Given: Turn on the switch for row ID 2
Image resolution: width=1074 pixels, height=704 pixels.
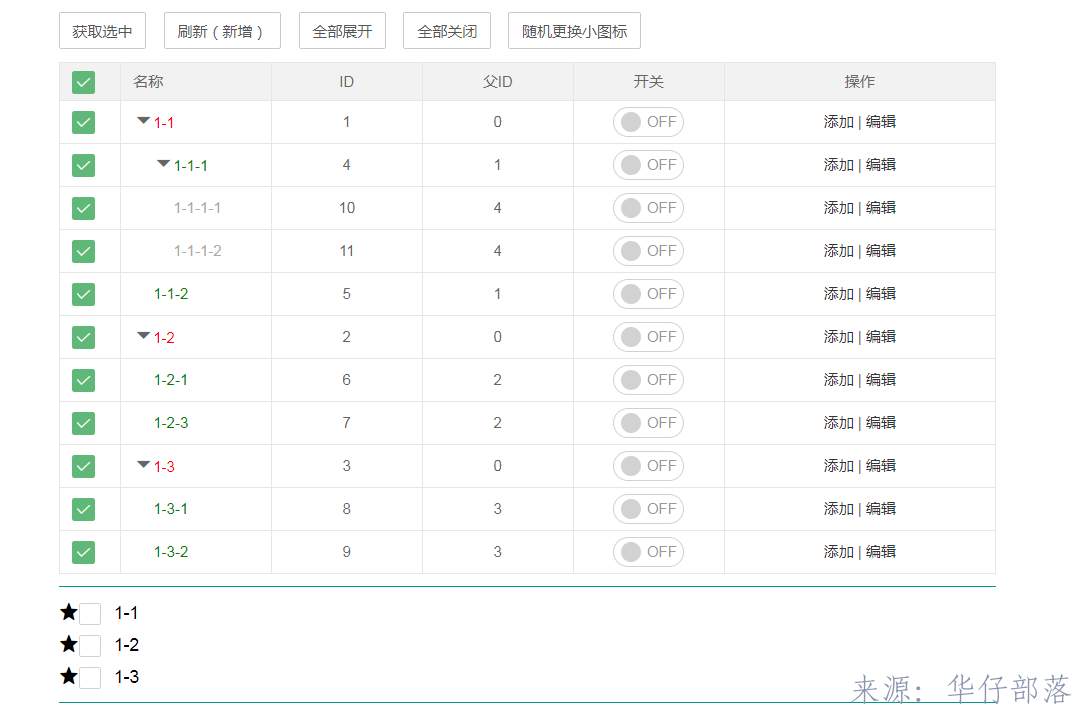Looking at the screenshot, I should coord(648,337).
